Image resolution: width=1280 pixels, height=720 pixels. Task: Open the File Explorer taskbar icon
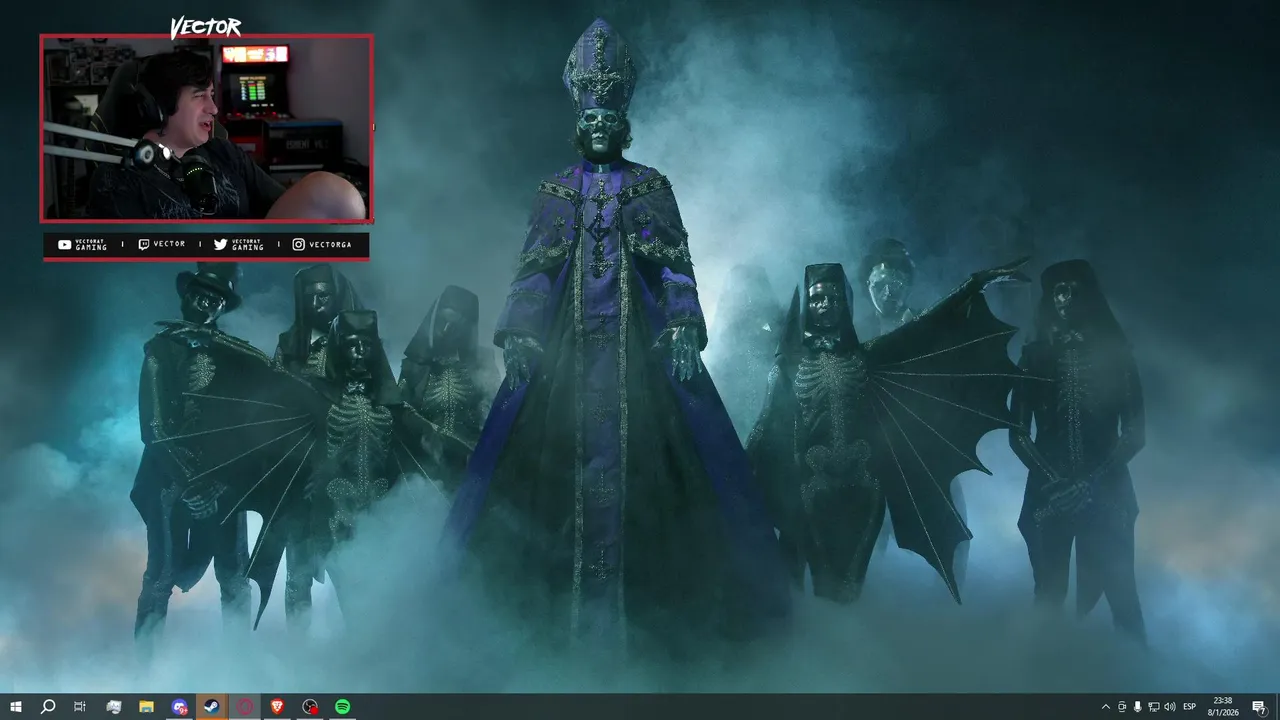146,706
